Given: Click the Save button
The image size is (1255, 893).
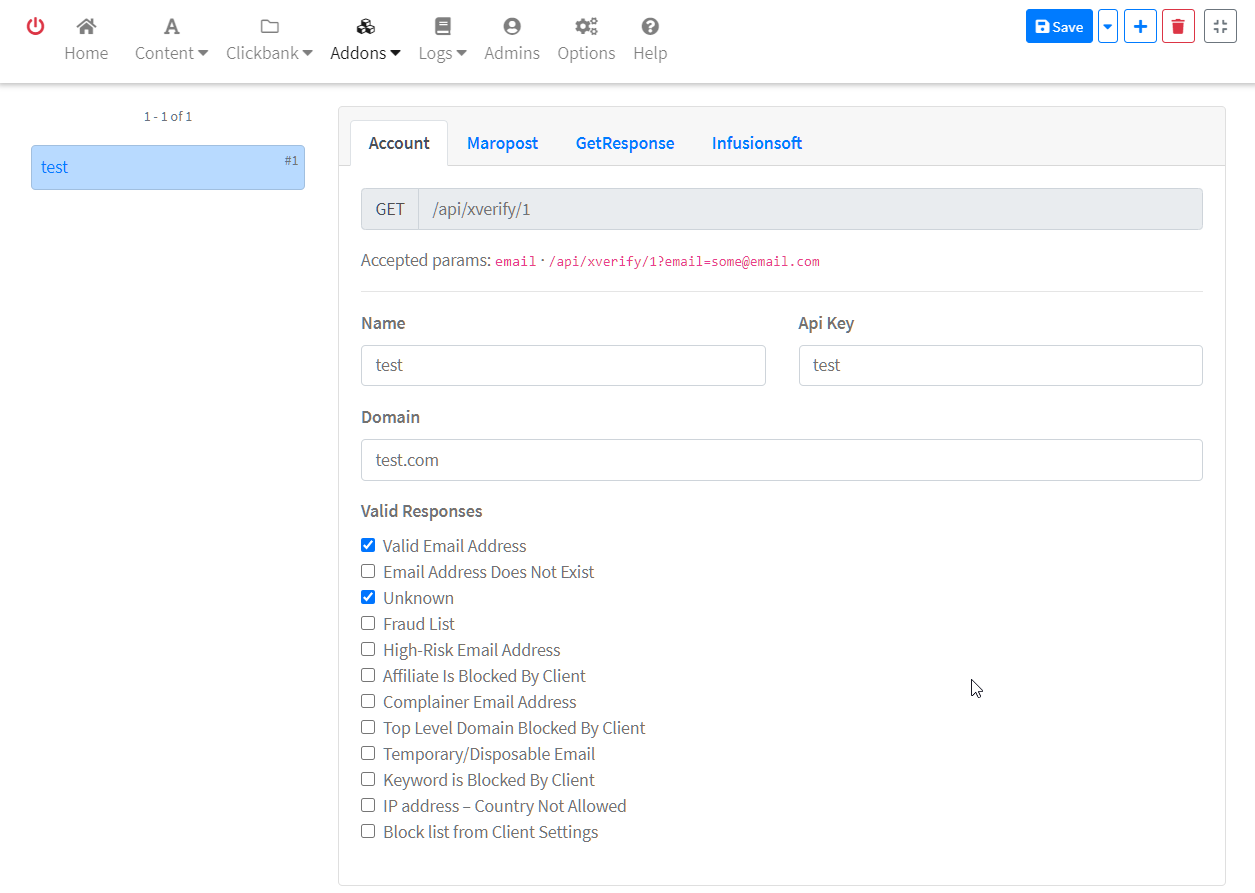Looking at the screenshot, I should [1059, 27].
